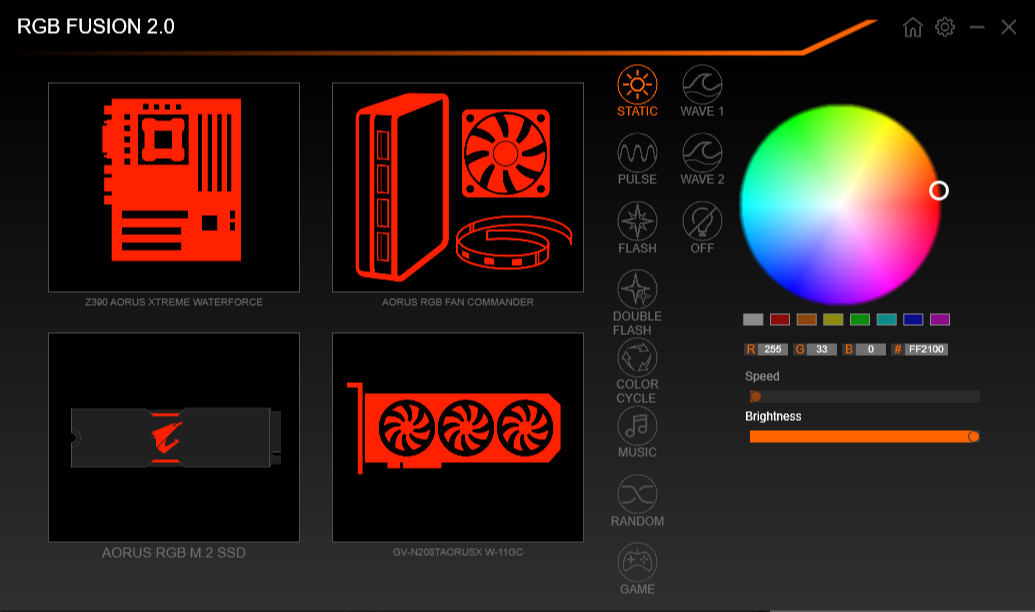This screenshot has width=1035, height=612.
Task: Switch to the Wave 1 effect
Action: pyautogui.click(x=701, y=89)
